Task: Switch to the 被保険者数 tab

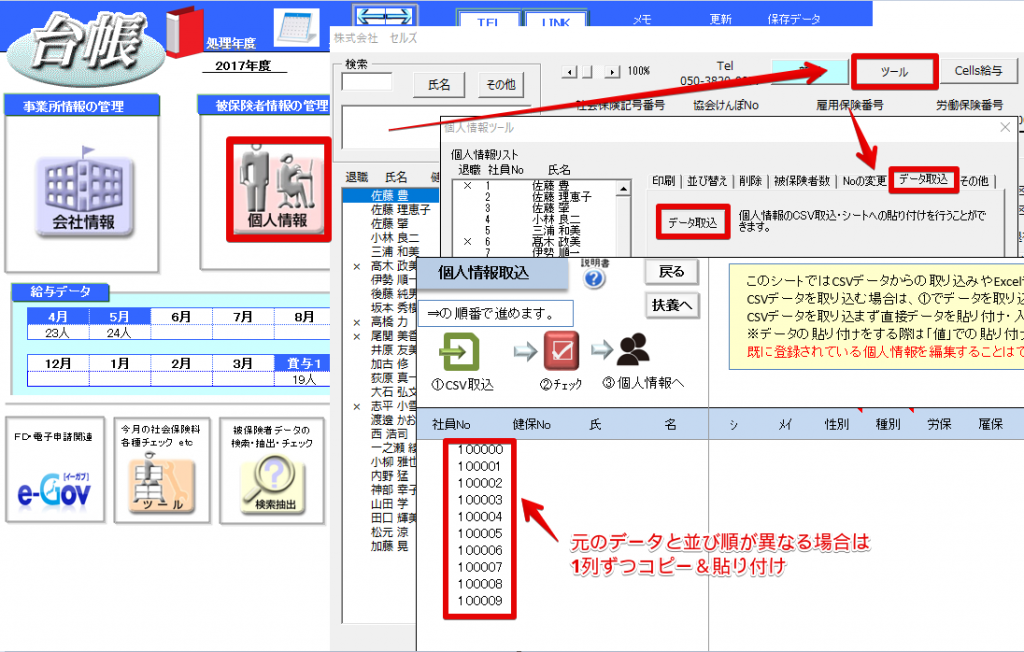Action: 802,181
